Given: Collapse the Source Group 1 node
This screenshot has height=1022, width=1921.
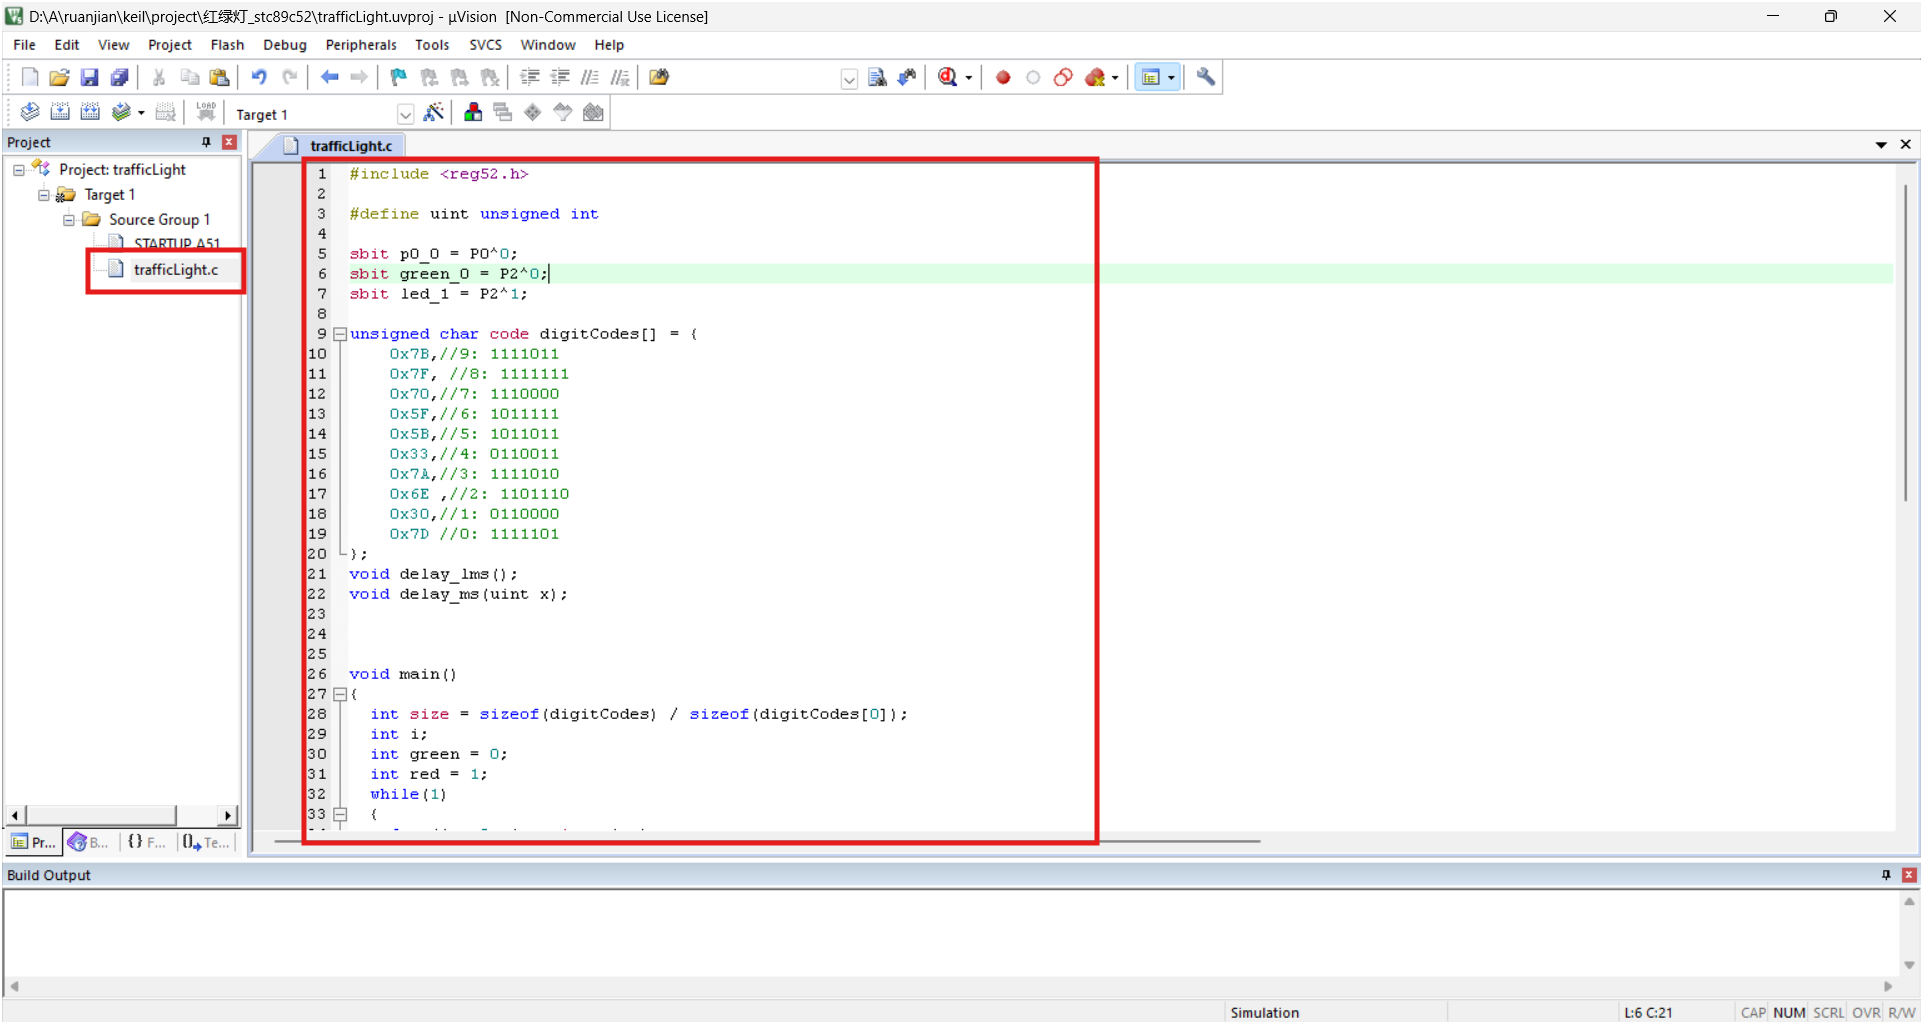Looking at the screenshot, I should tap(69, 220).
